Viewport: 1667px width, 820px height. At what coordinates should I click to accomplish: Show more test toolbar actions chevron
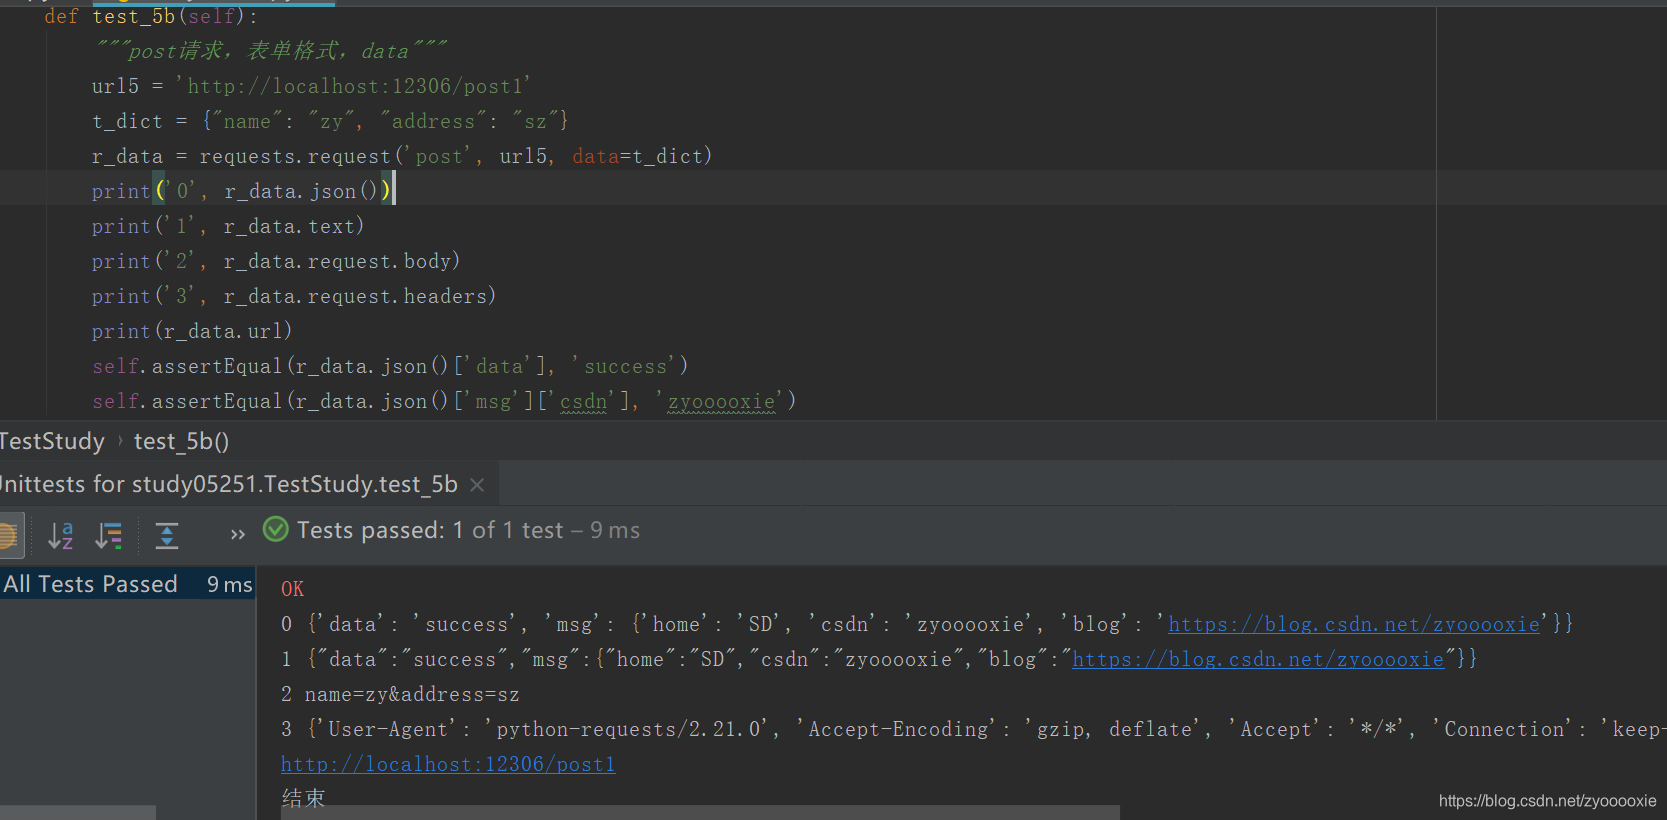(x=237, y=534)
